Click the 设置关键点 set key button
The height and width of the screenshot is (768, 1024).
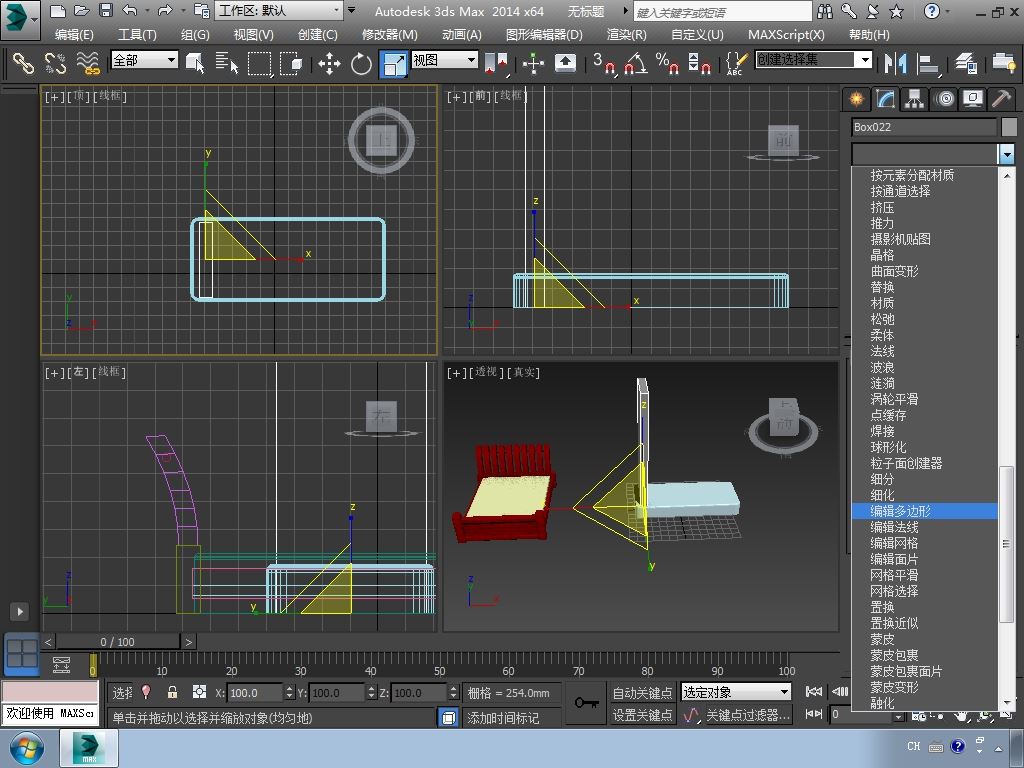pos(642,715)
